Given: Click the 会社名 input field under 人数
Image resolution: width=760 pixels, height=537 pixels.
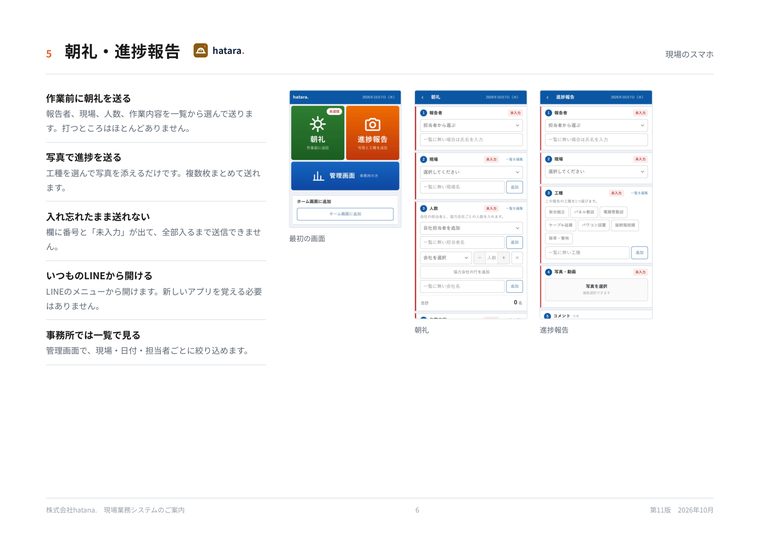Looking at the screenshot, I should pyautogui.click(x=462, y=286).
